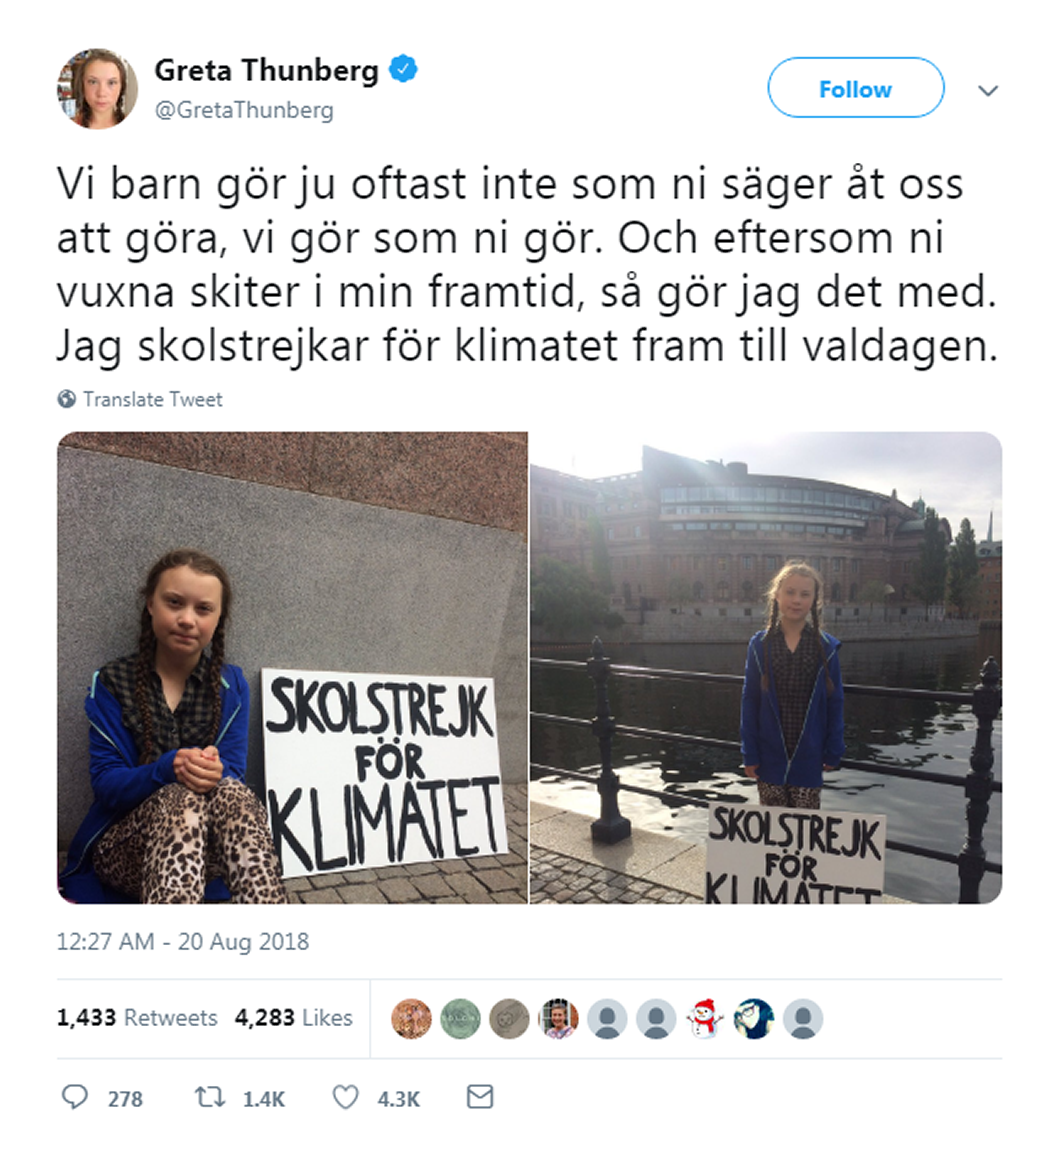Open the @GretaThunberg handle link

[244, 110]
